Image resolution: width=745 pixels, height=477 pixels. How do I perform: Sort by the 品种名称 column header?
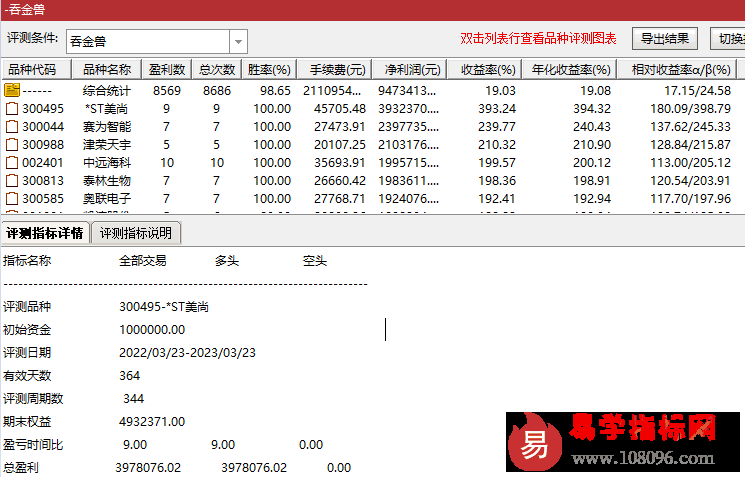[107, 70]
